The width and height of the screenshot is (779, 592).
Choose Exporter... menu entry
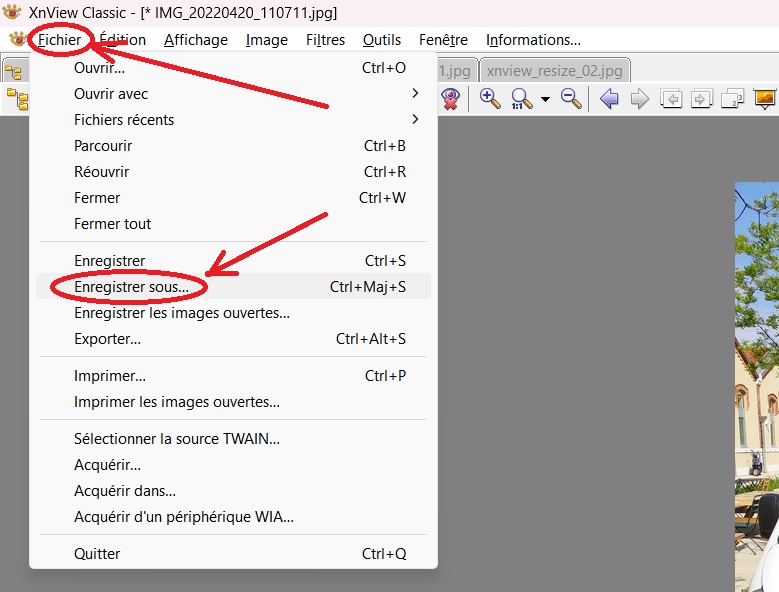click(234, 339)
